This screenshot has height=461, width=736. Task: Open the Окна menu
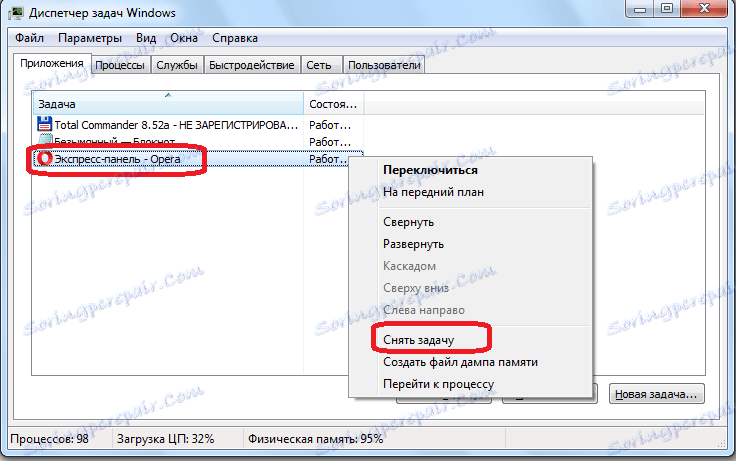pyautogui.click(x=184, y=38)
